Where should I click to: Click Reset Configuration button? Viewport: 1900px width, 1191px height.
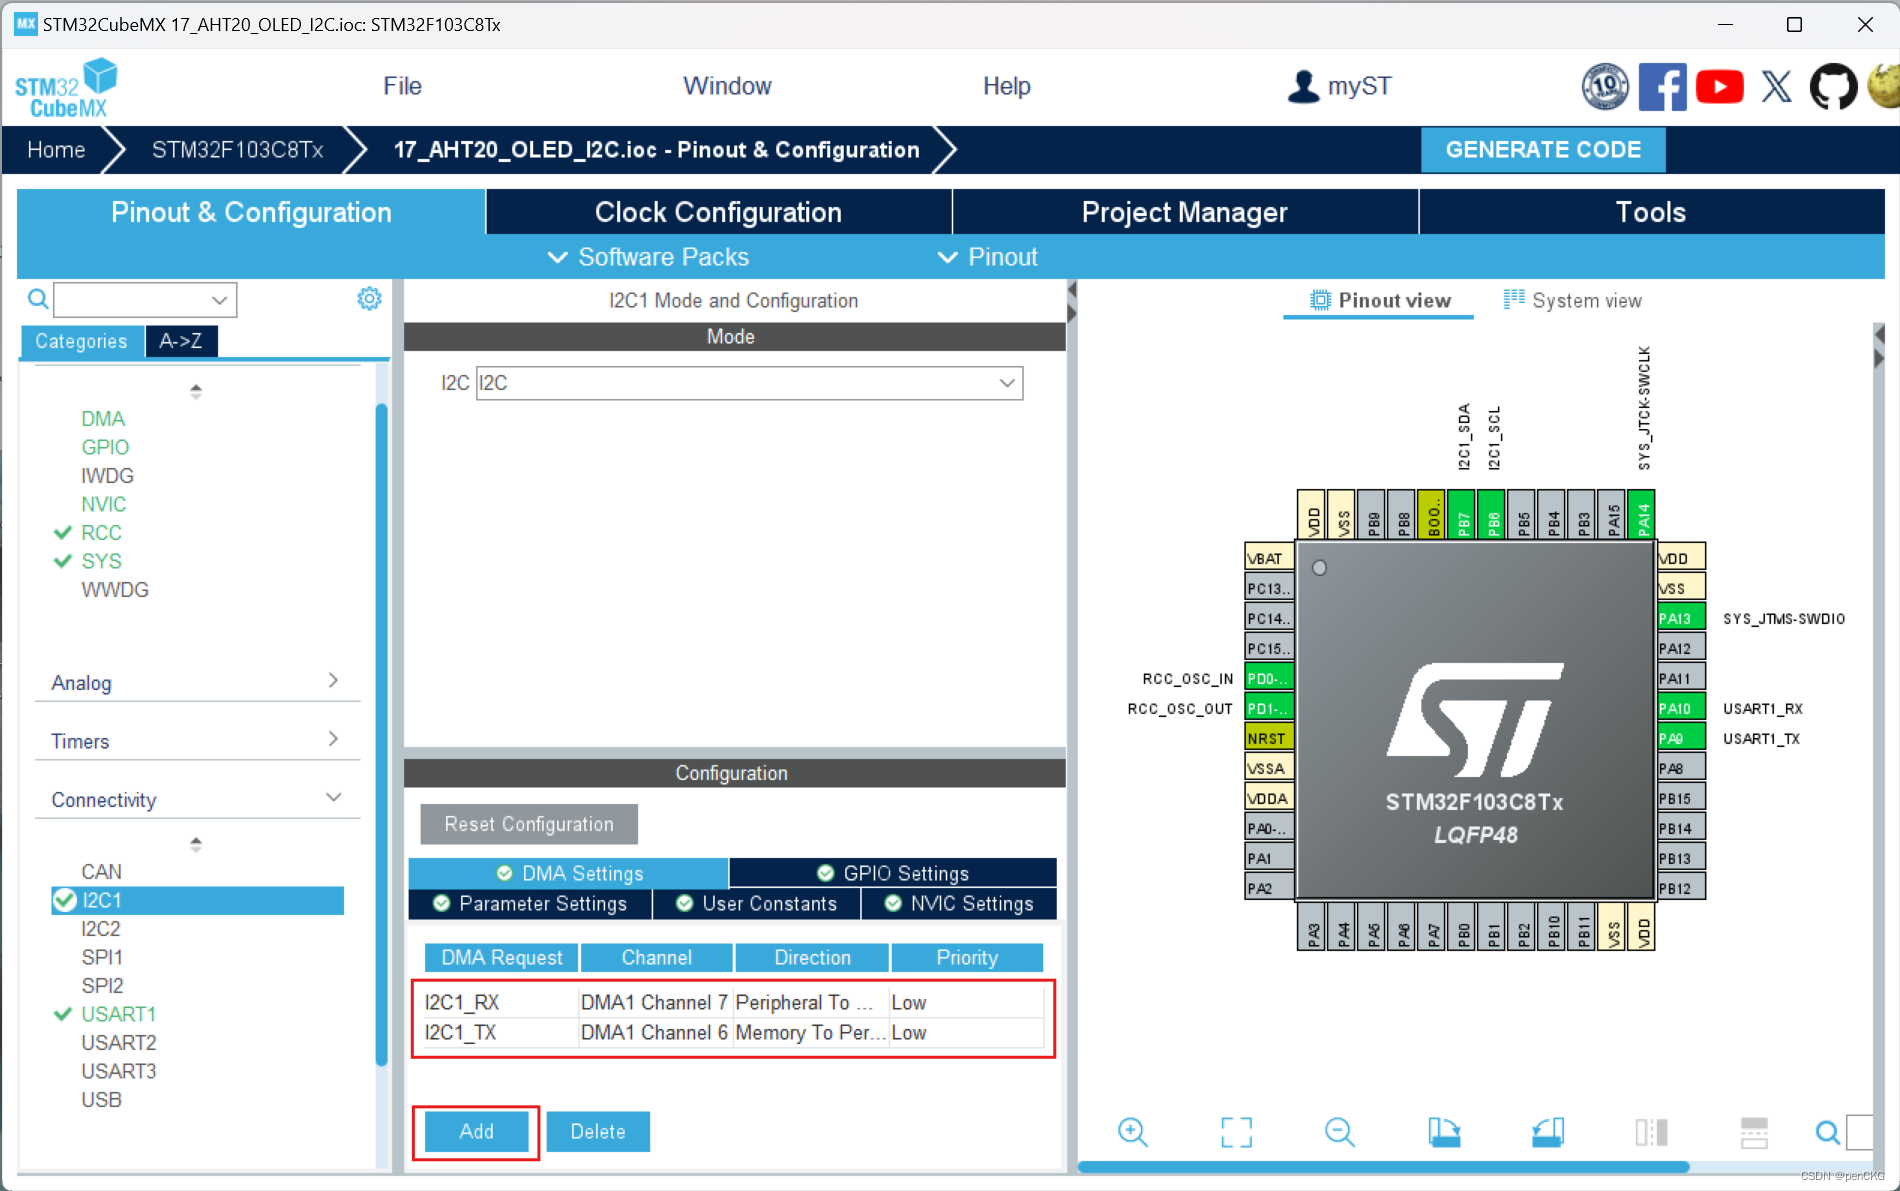tap(529, 824)
